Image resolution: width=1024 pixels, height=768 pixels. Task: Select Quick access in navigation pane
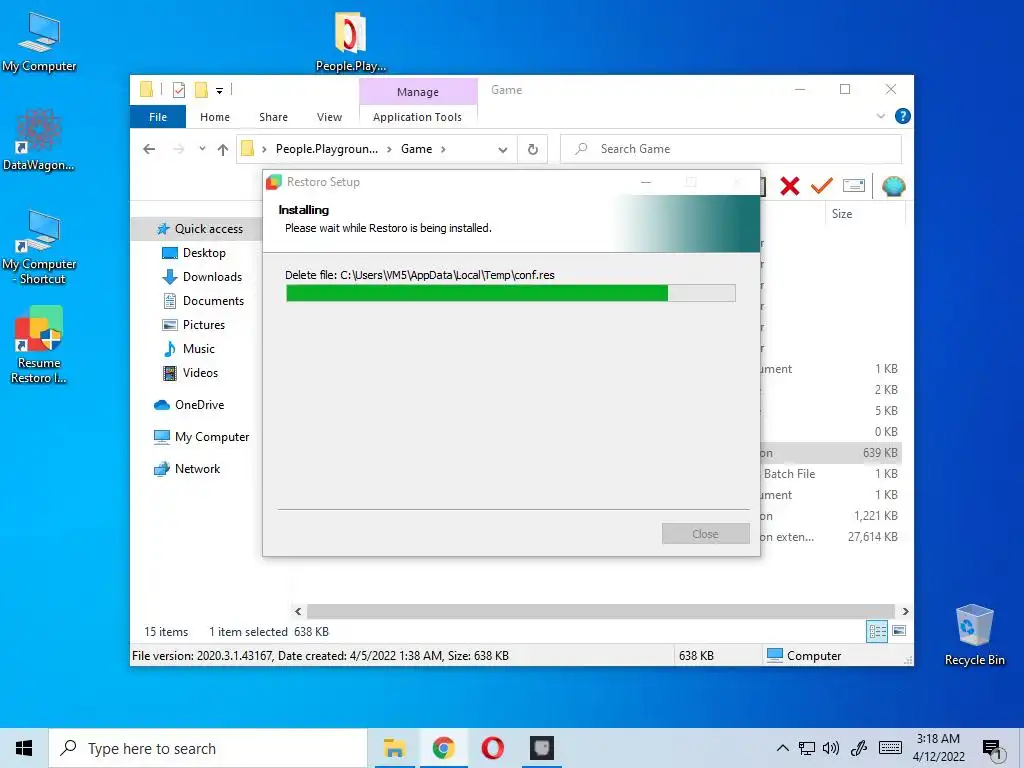(199, 229)
